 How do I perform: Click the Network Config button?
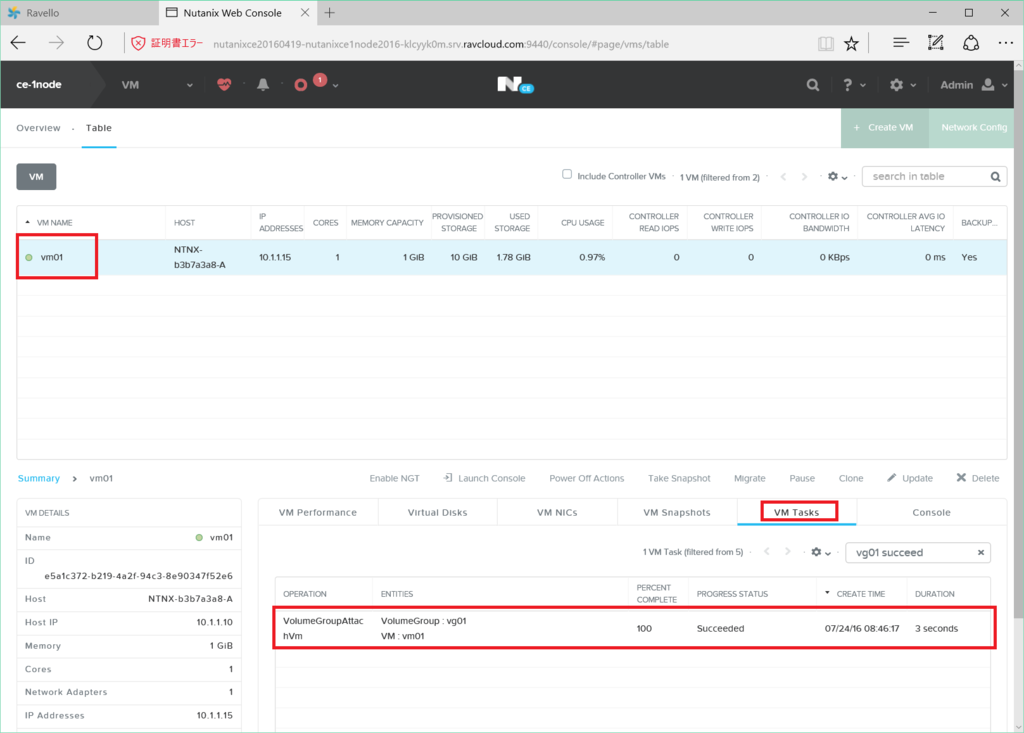[x=972, y=127]
